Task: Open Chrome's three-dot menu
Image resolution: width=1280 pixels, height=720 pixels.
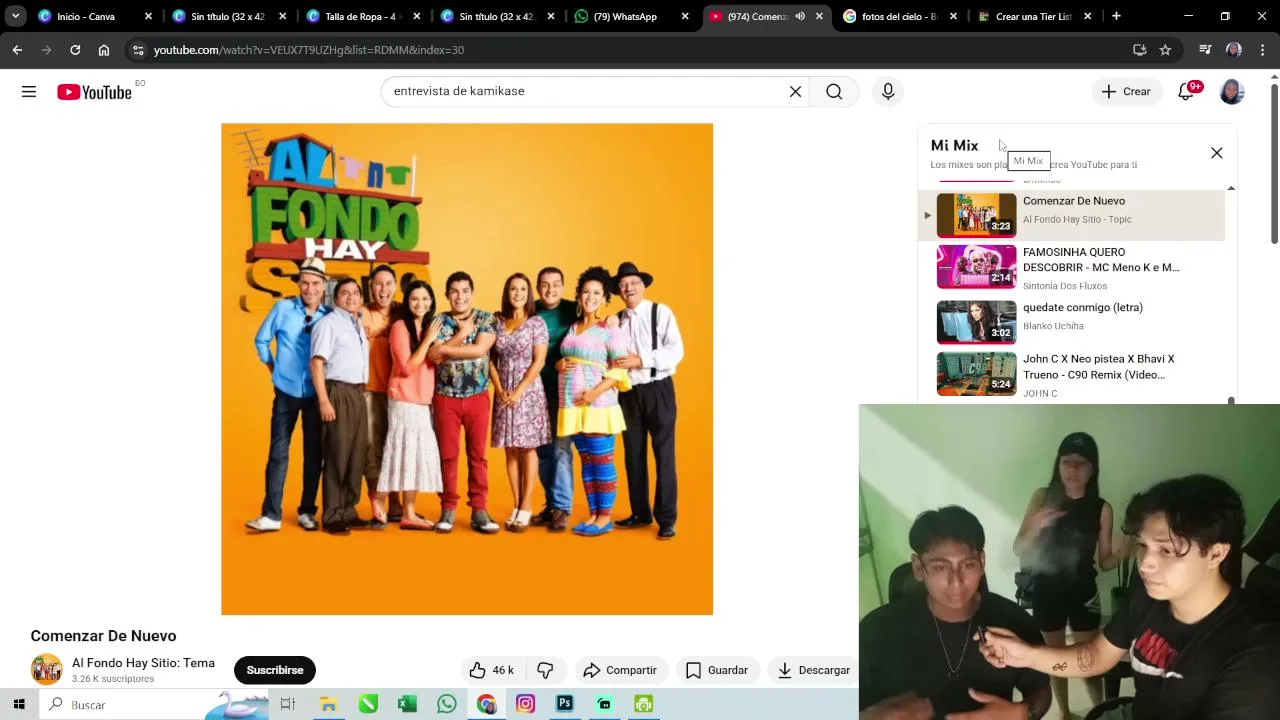Action: pyautogui.click(x=1263, y=50)
